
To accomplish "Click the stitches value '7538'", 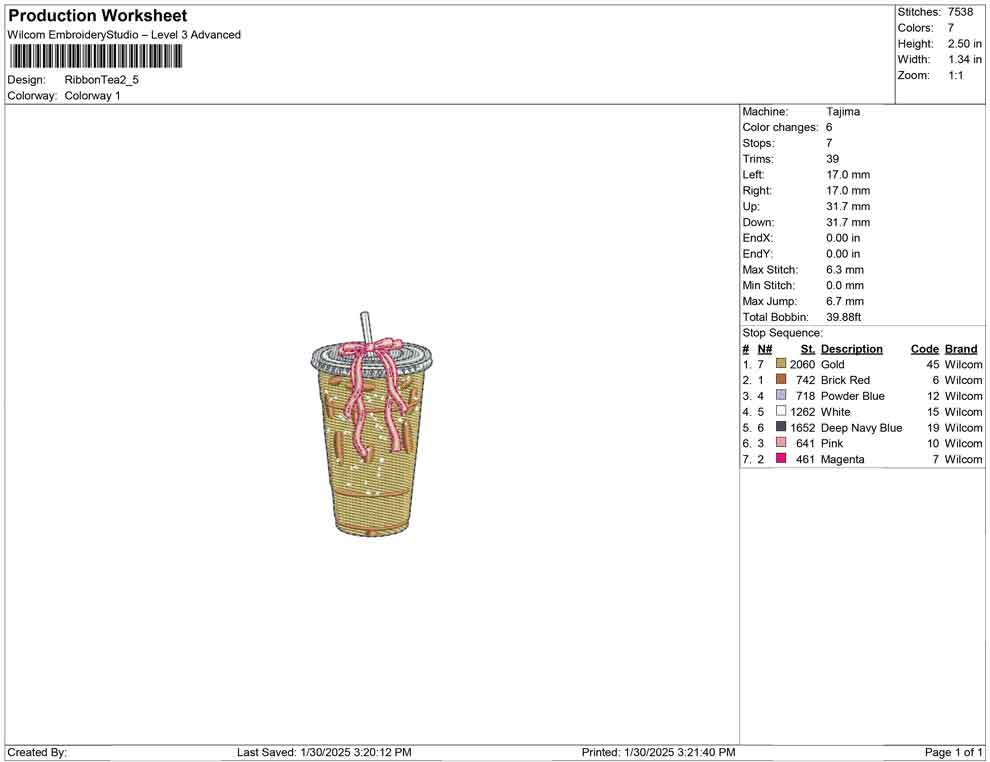I will pyautogui.click(x=960, y=12).
